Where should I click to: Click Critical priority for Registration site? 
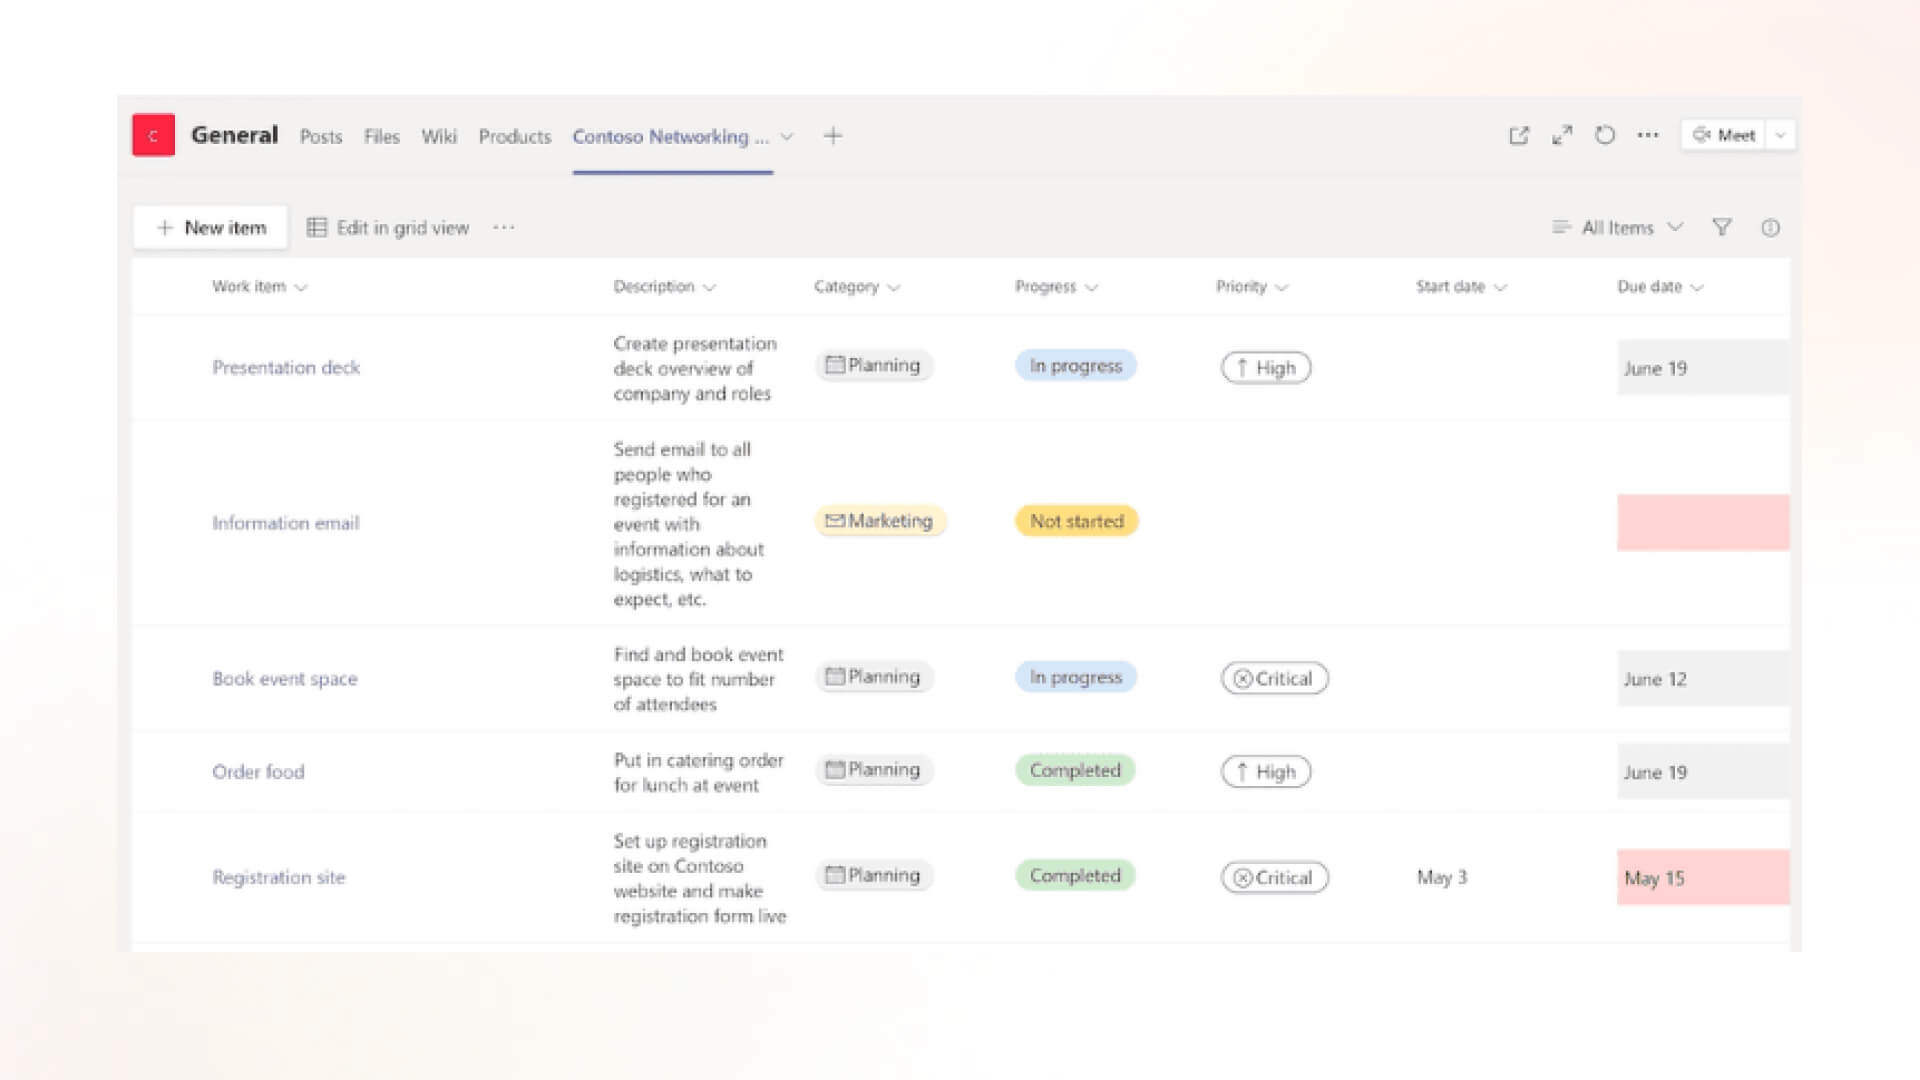pos(1274,877)
